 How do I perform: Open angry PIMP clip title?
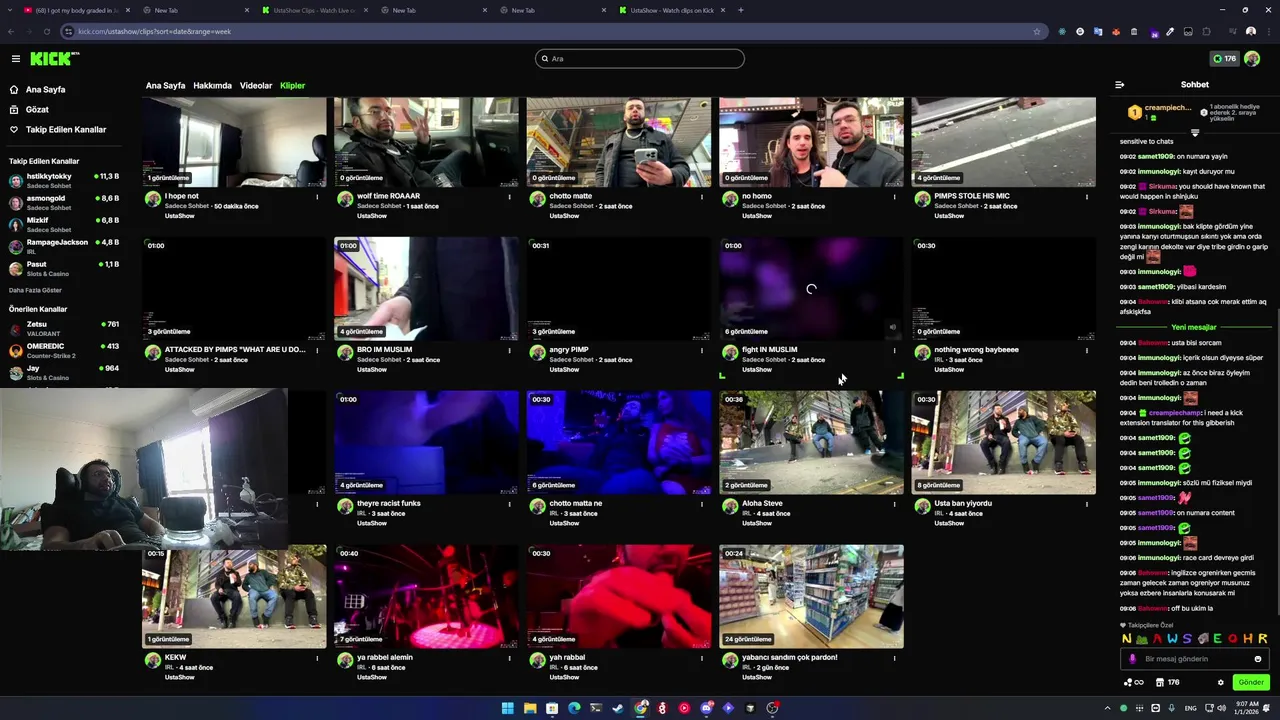coord(569,350)
